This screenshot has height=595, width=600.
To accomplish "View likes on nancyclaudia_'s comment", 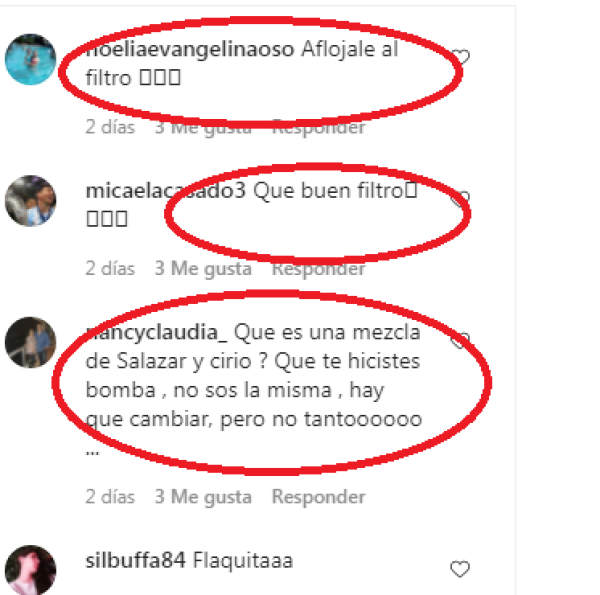I will pos(203,497).
